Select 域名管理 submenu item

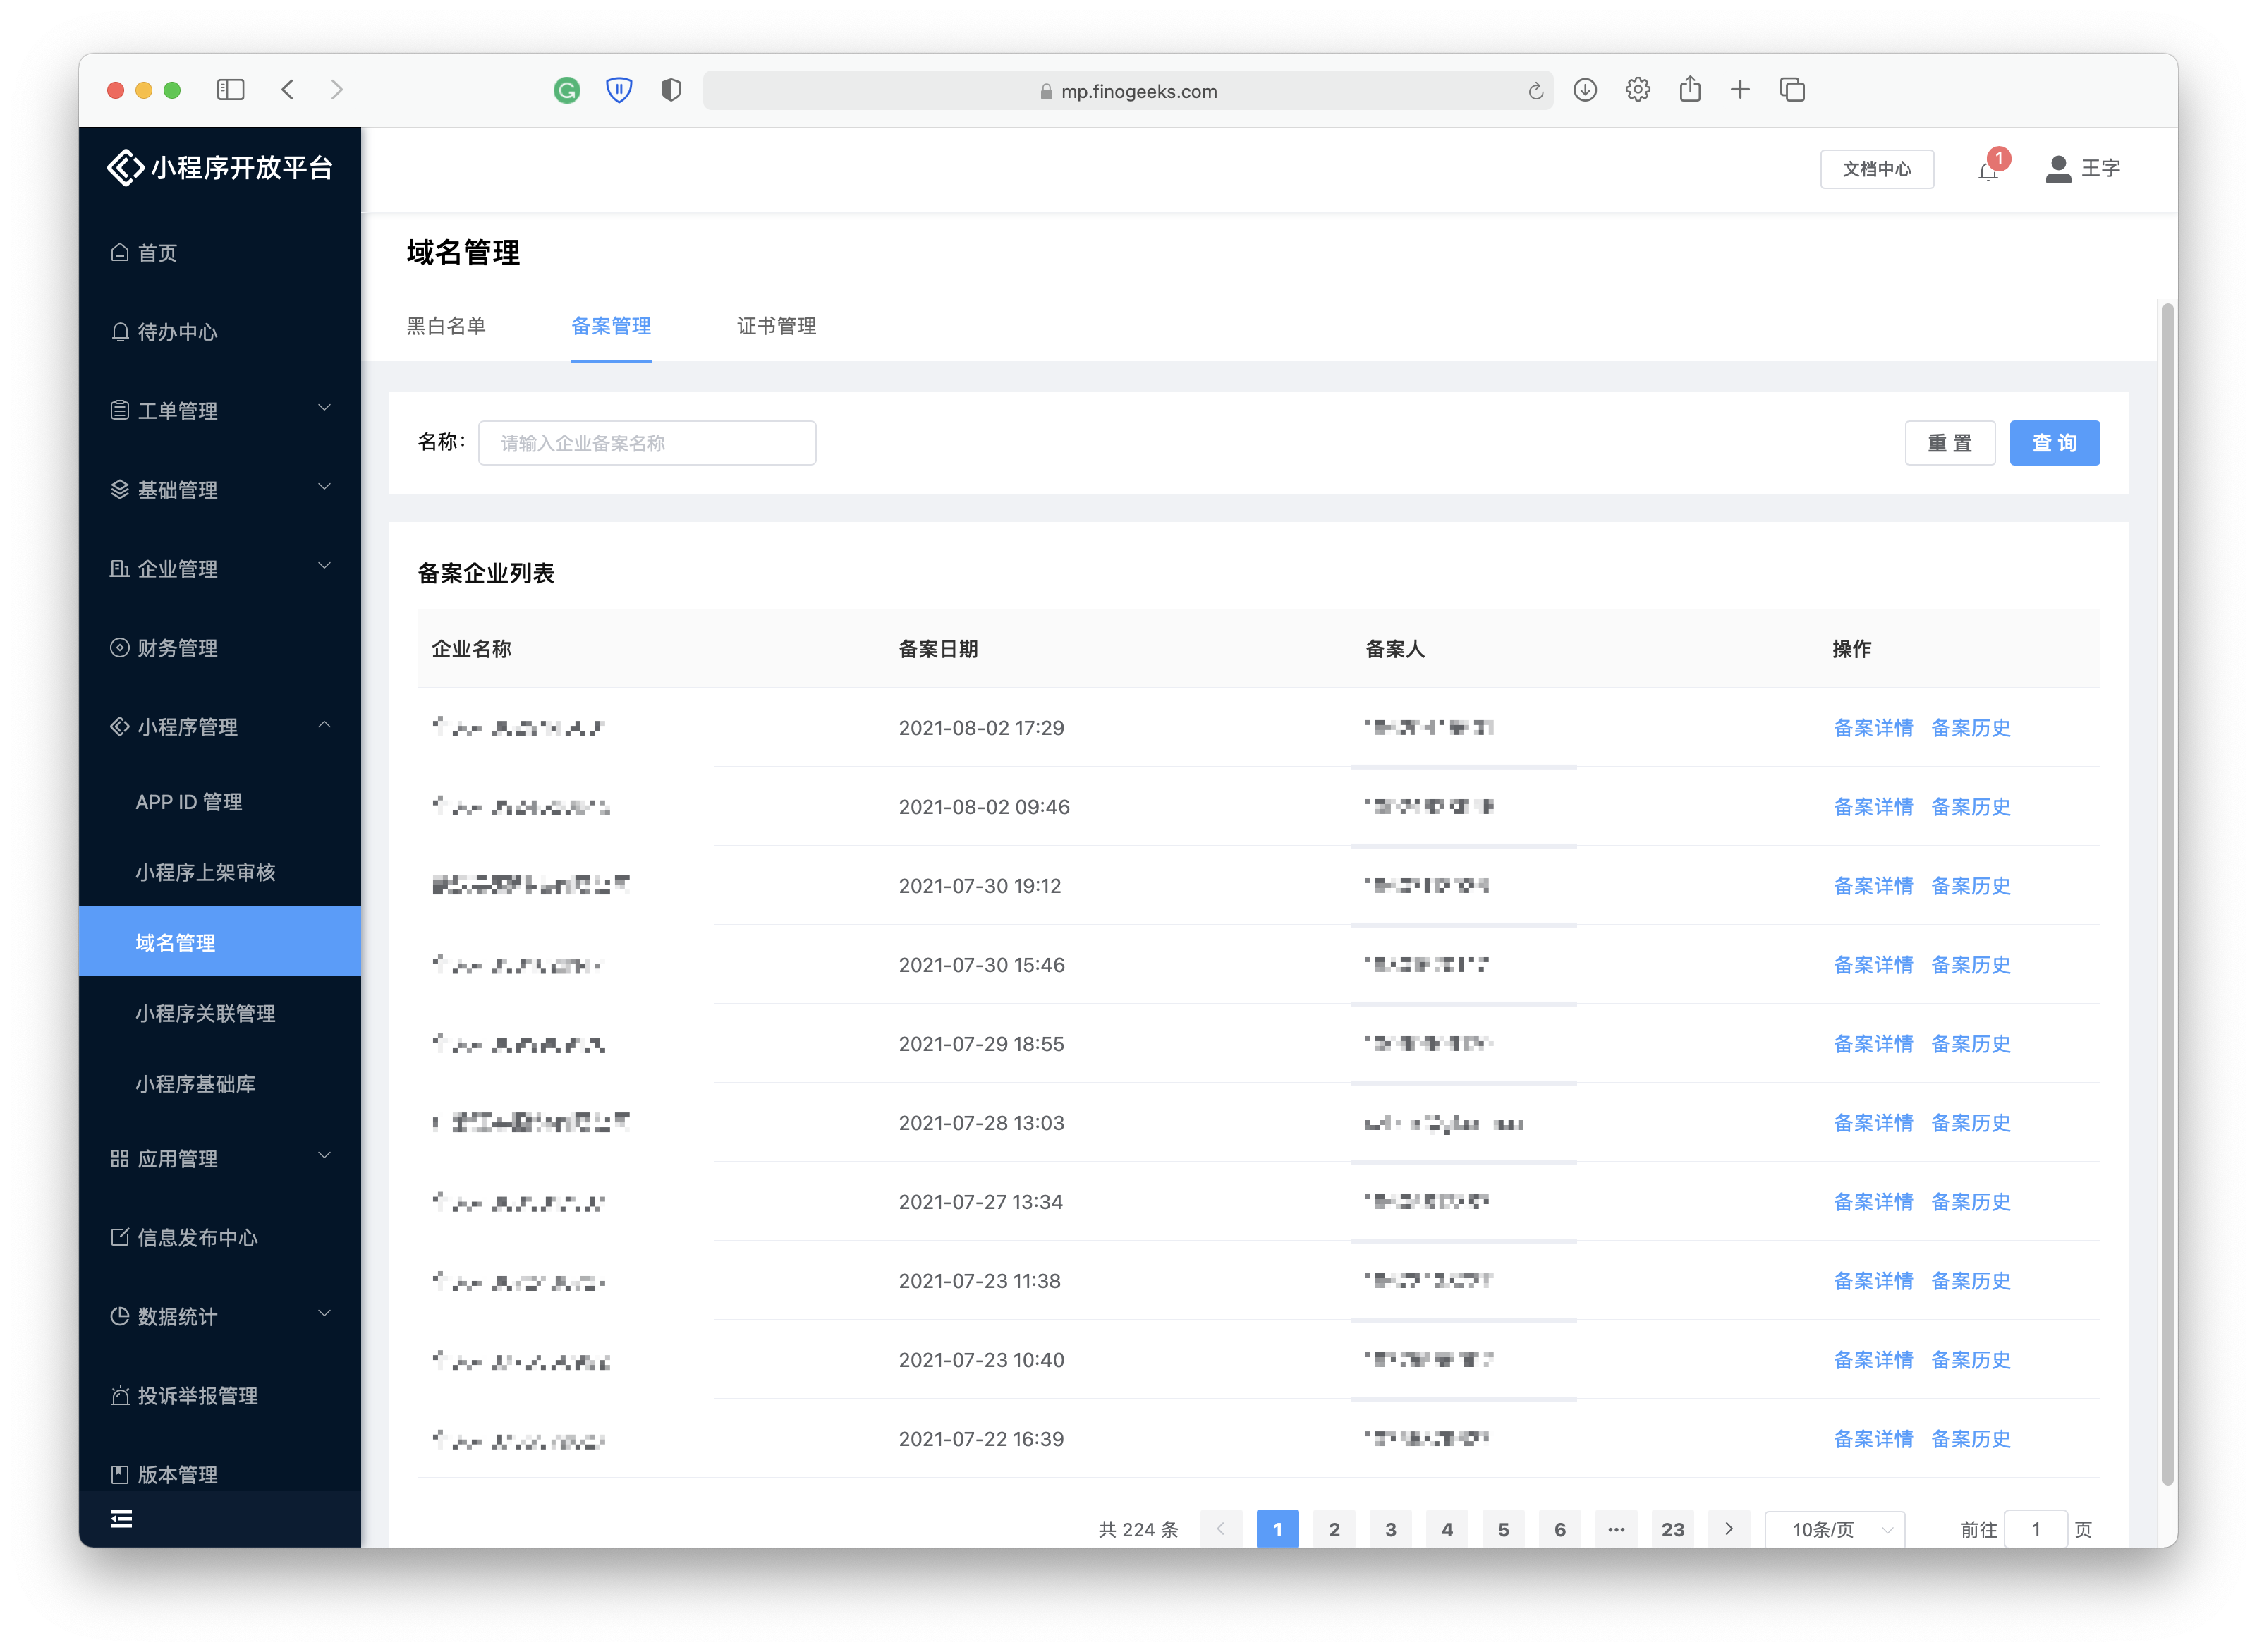point(220,942)
